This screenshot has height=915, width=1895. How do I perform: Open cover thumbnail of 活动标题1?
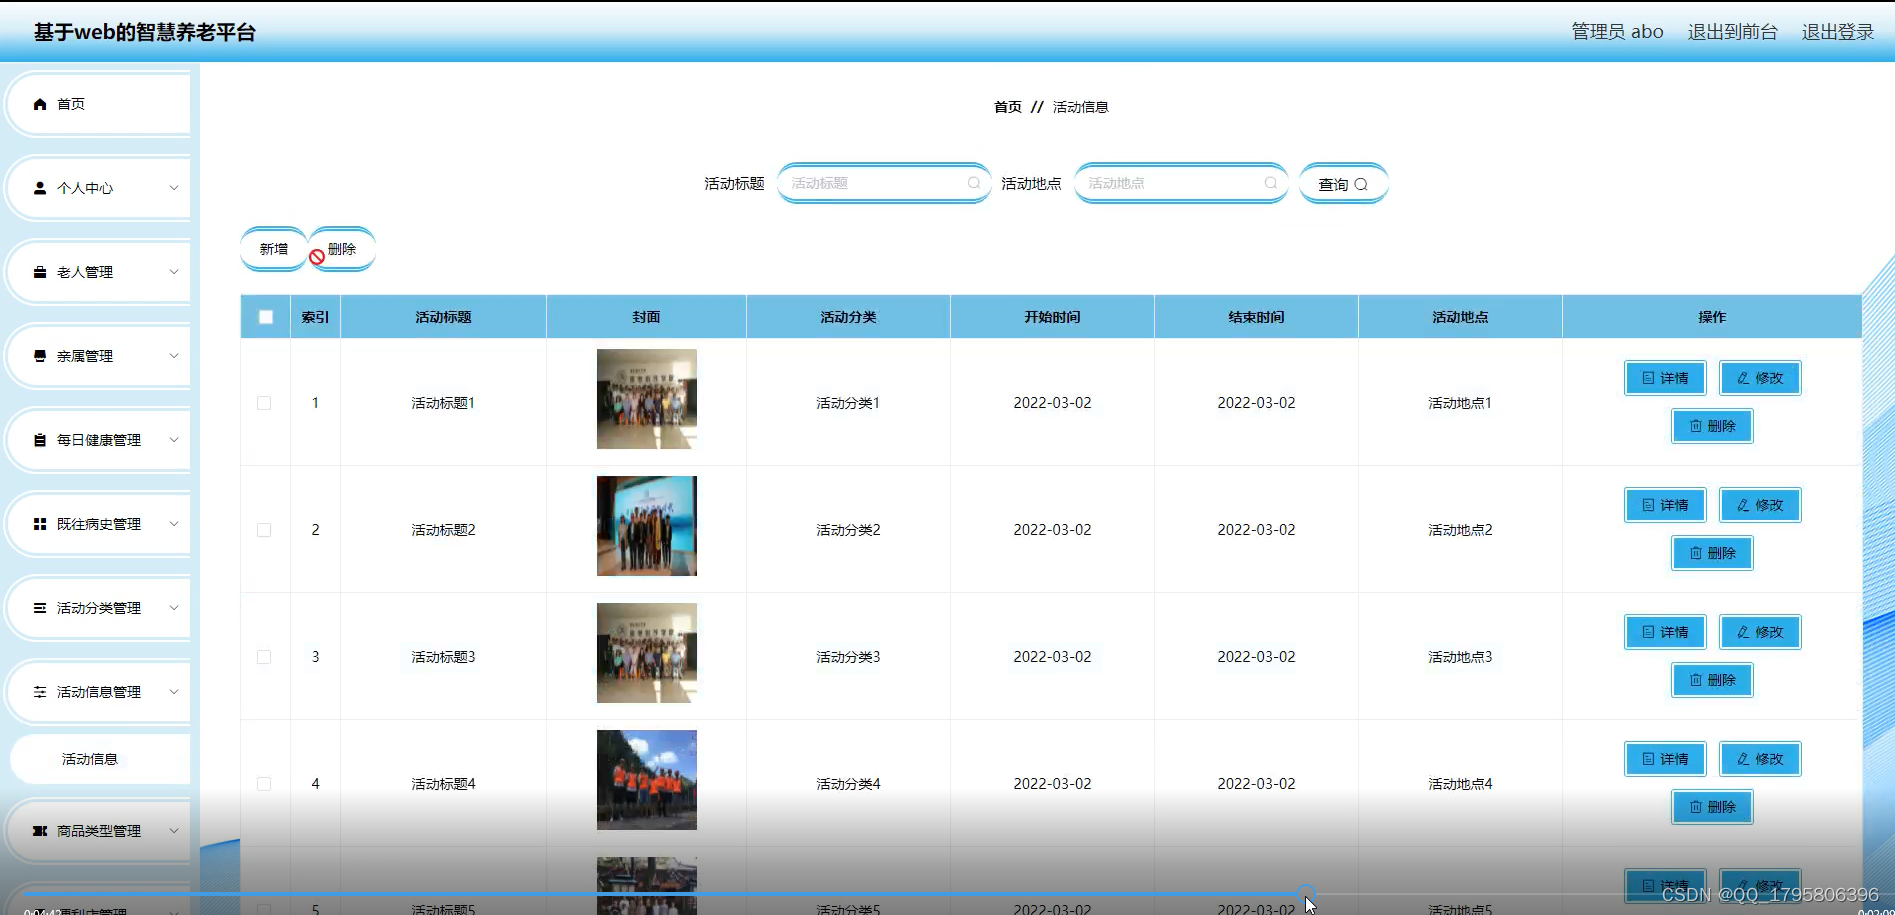(x=647, y=399)
